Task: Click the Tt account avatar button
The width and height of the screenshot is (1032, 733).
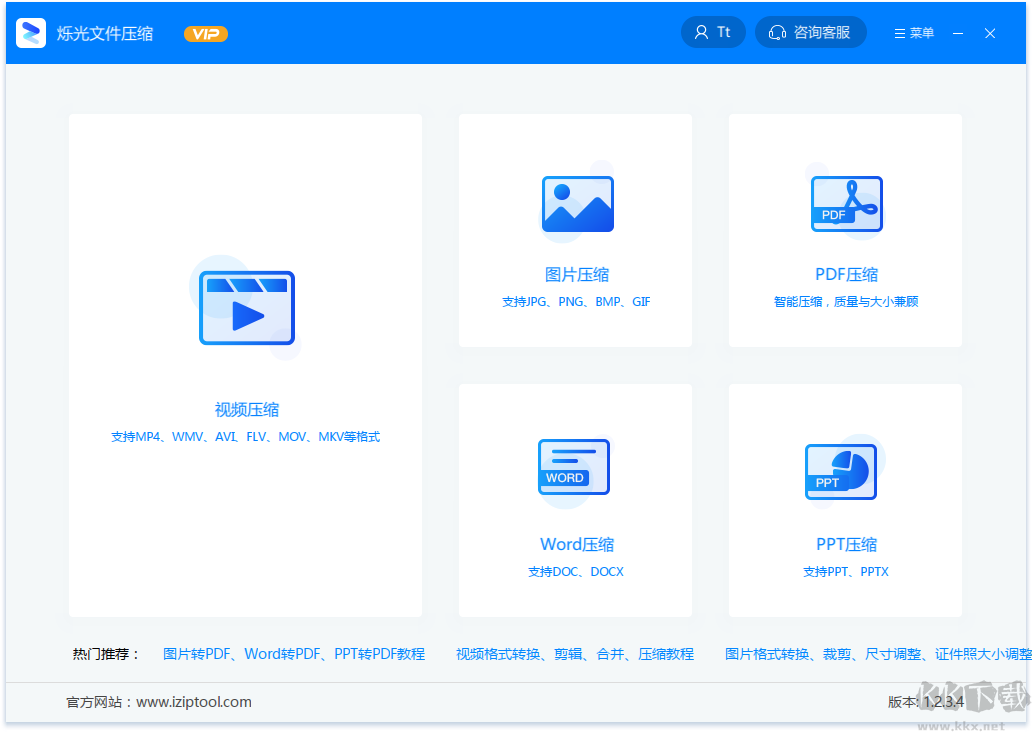Action: (713, 31)
